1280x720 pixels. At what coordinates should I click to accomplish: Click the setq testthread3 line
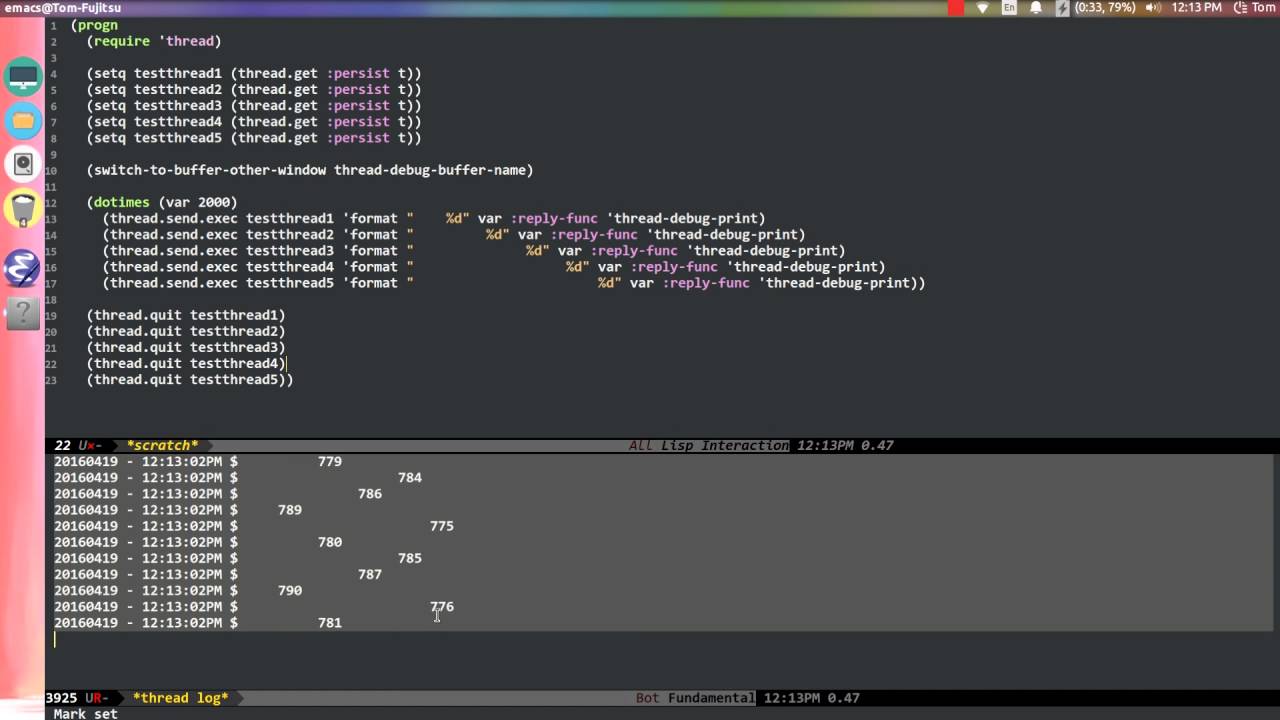point(254,105)
